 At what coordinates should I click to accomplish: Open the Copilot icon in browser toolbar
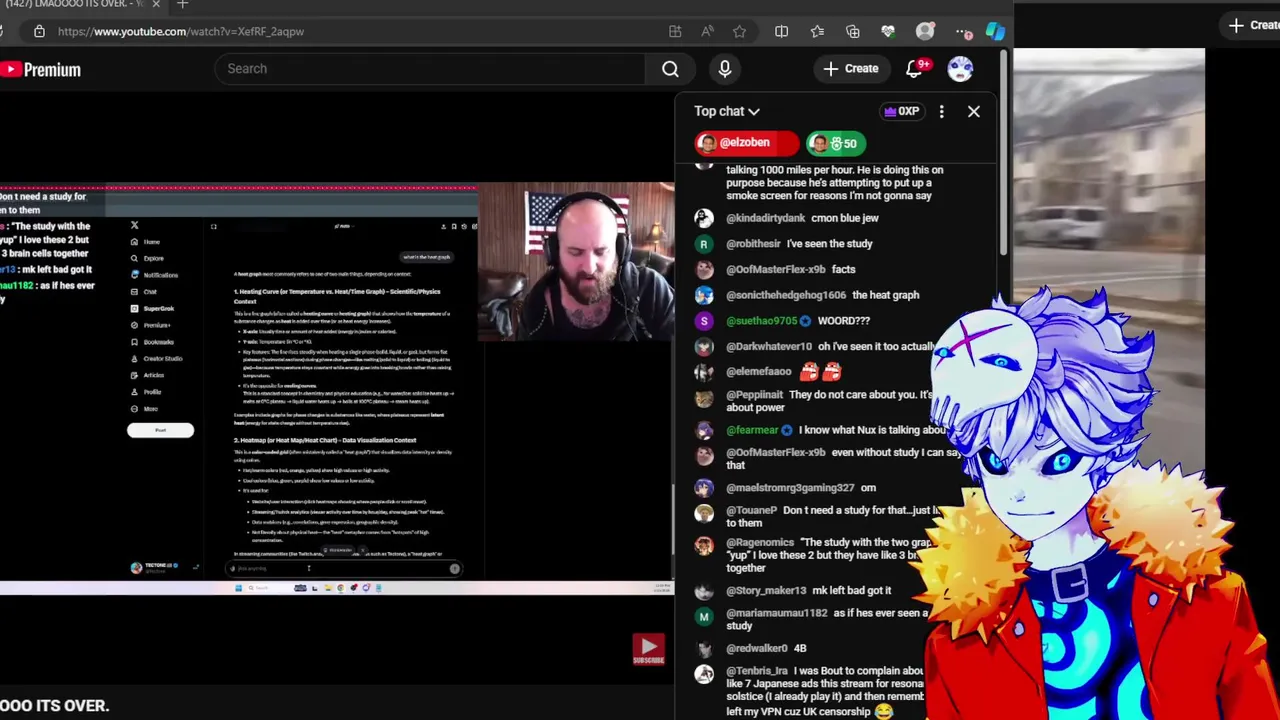pos(995,31)
